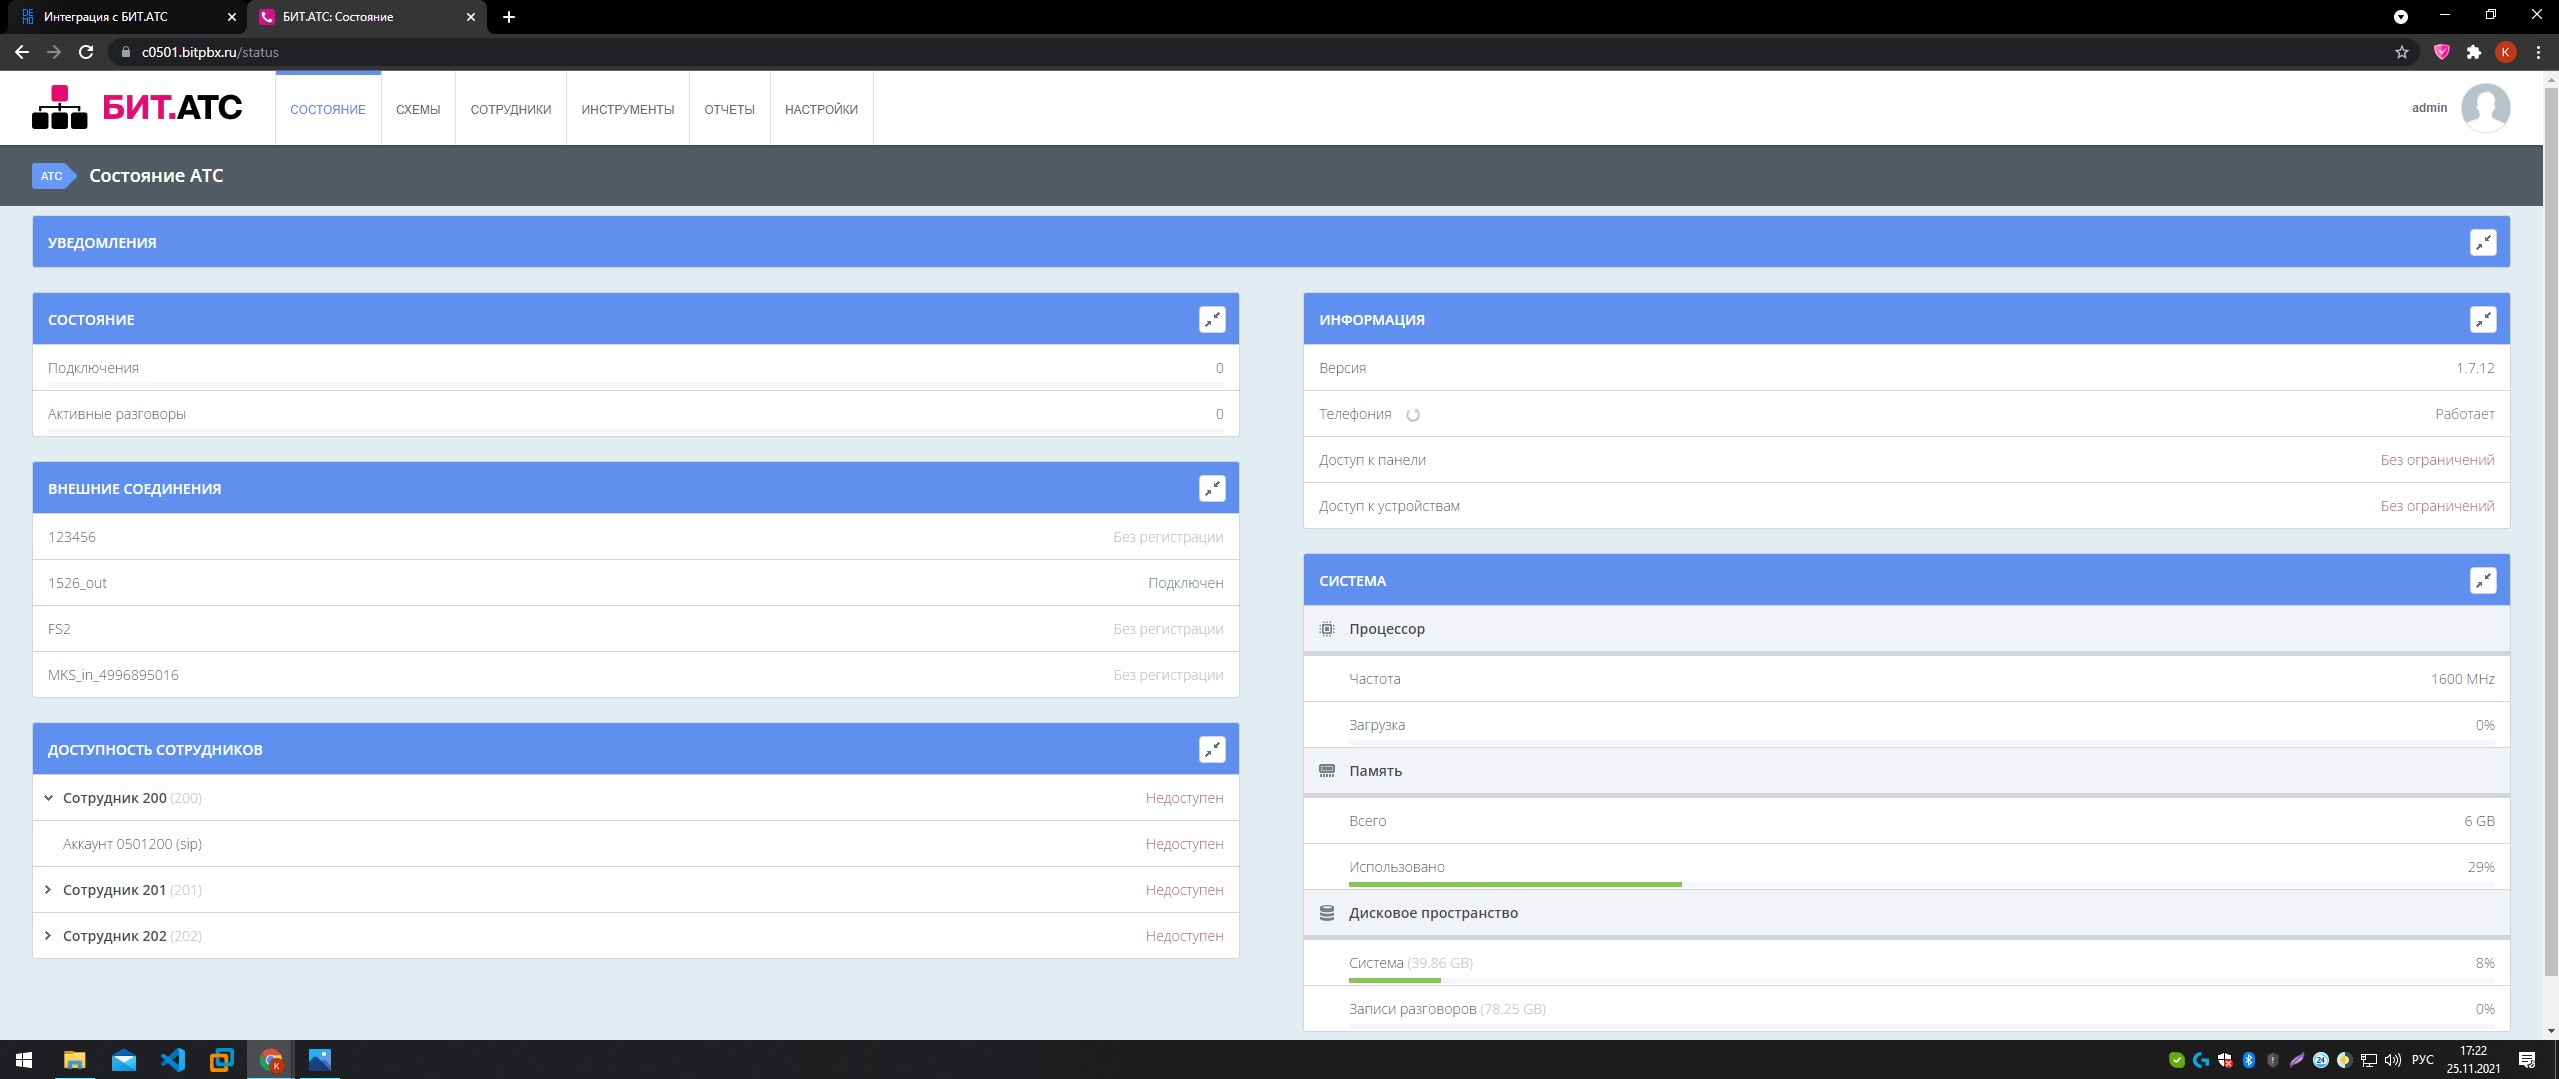This screenshot has height=1079, width=2559.
Task: Open the volume control in the system tray
Action: point(2393,1060)
